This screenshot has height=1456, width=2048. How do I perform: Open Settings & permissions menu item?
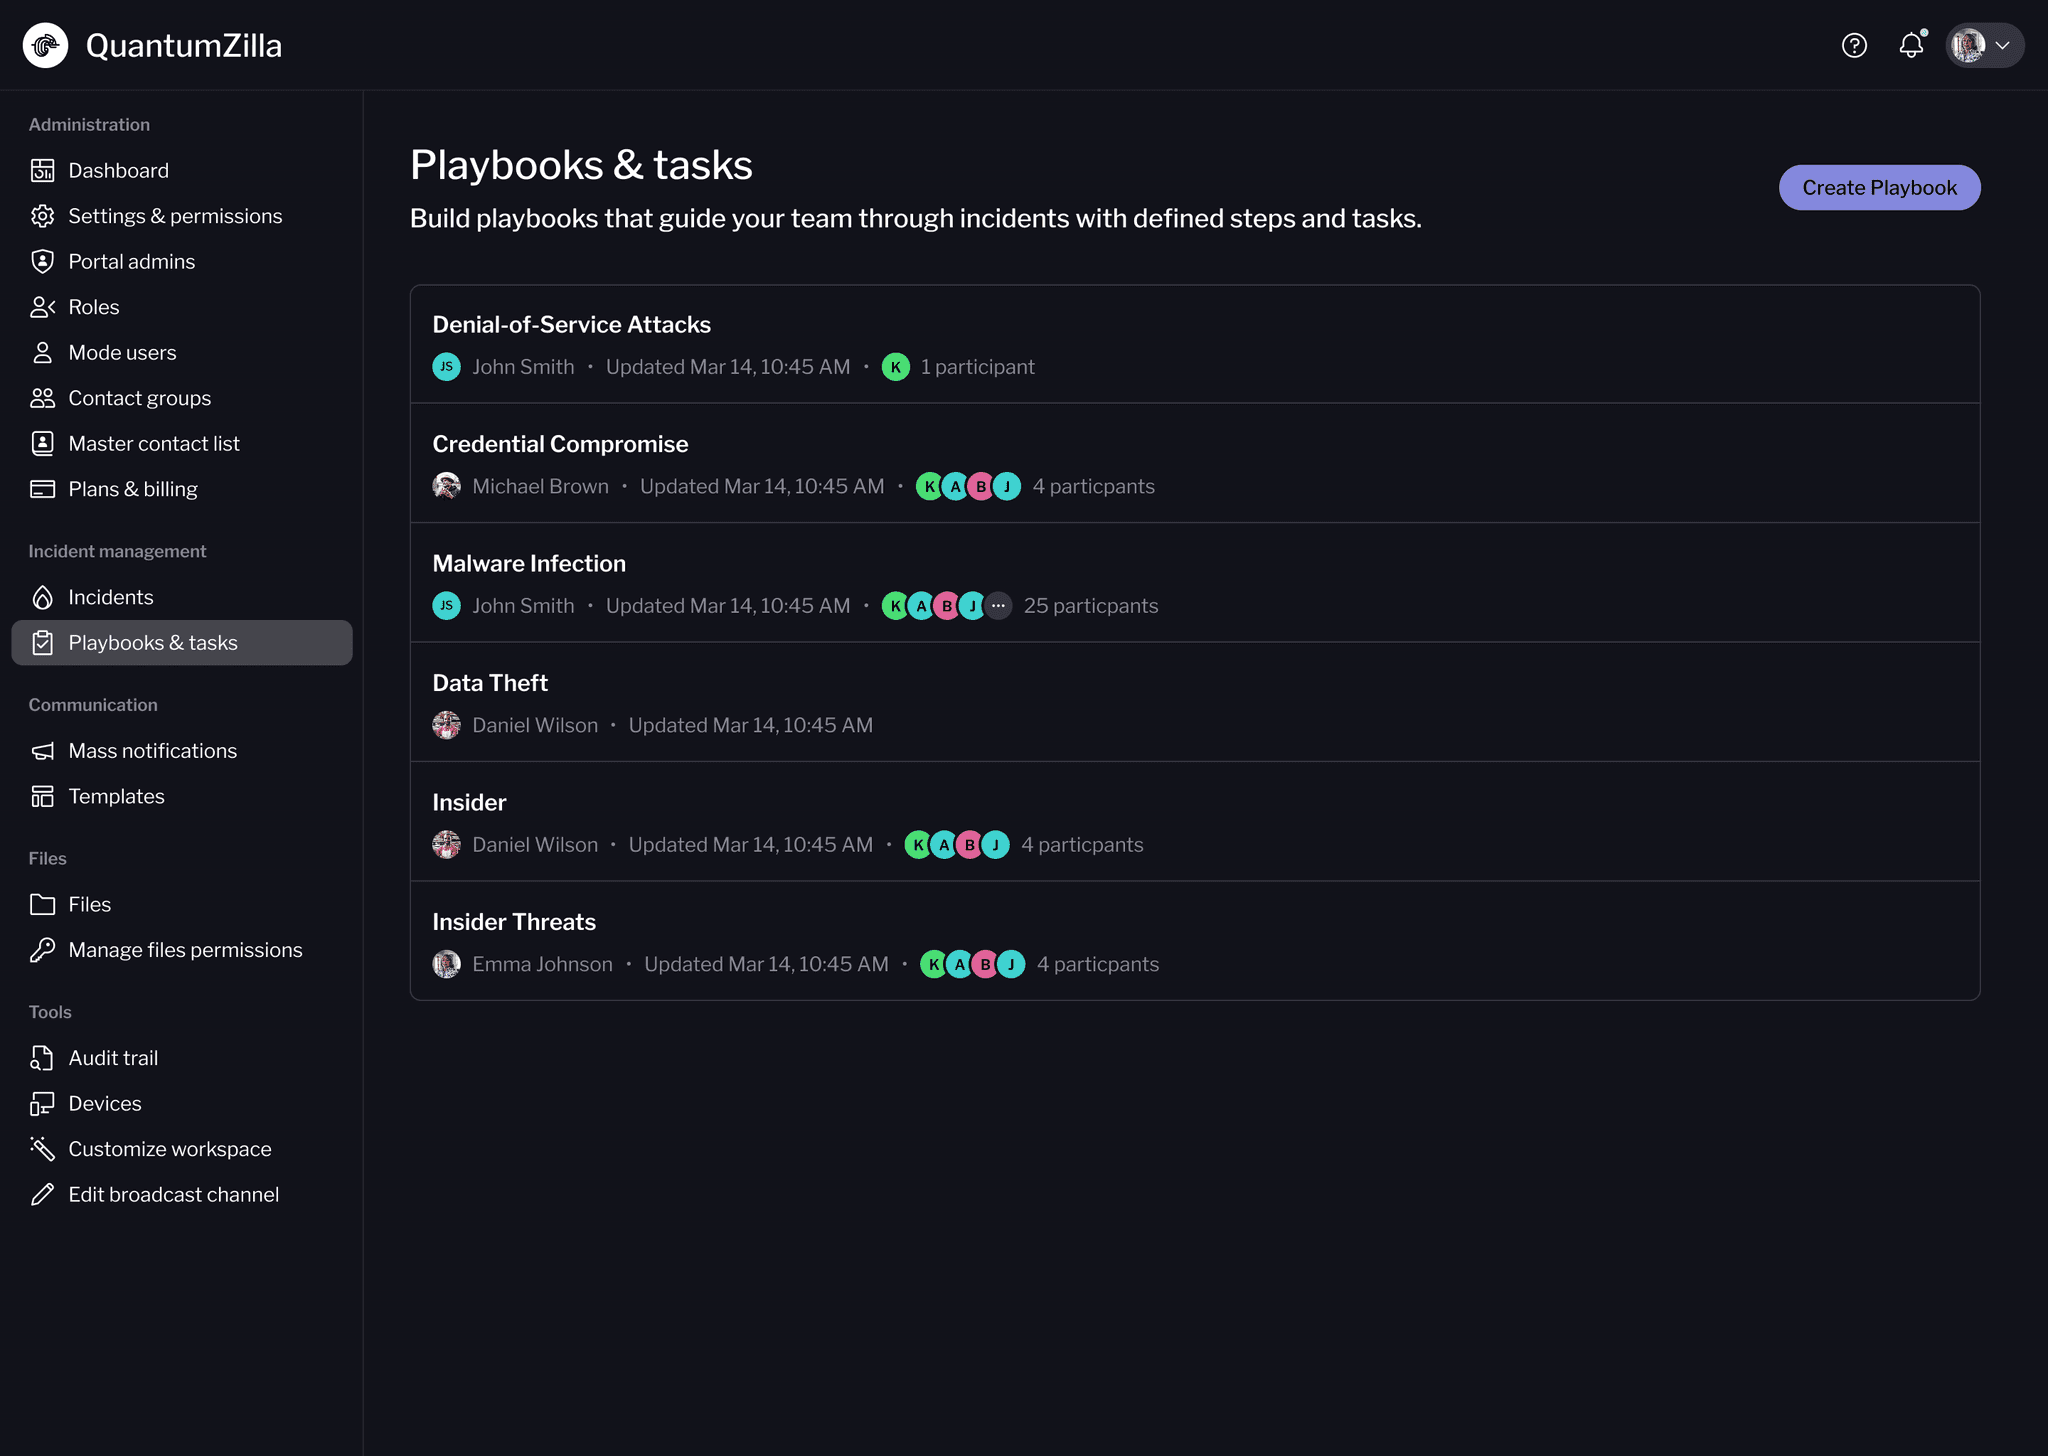click(175, 216)
